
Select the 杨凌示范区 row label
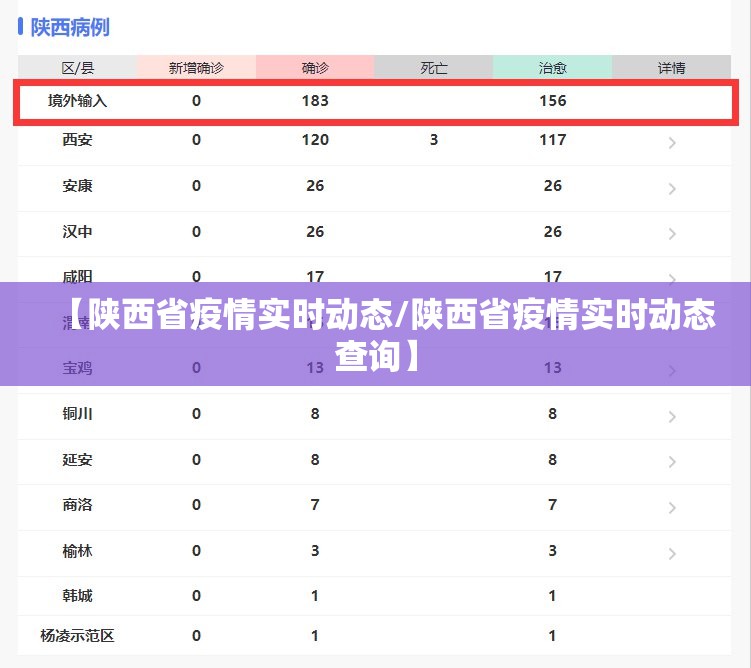[x=77, y=636]
